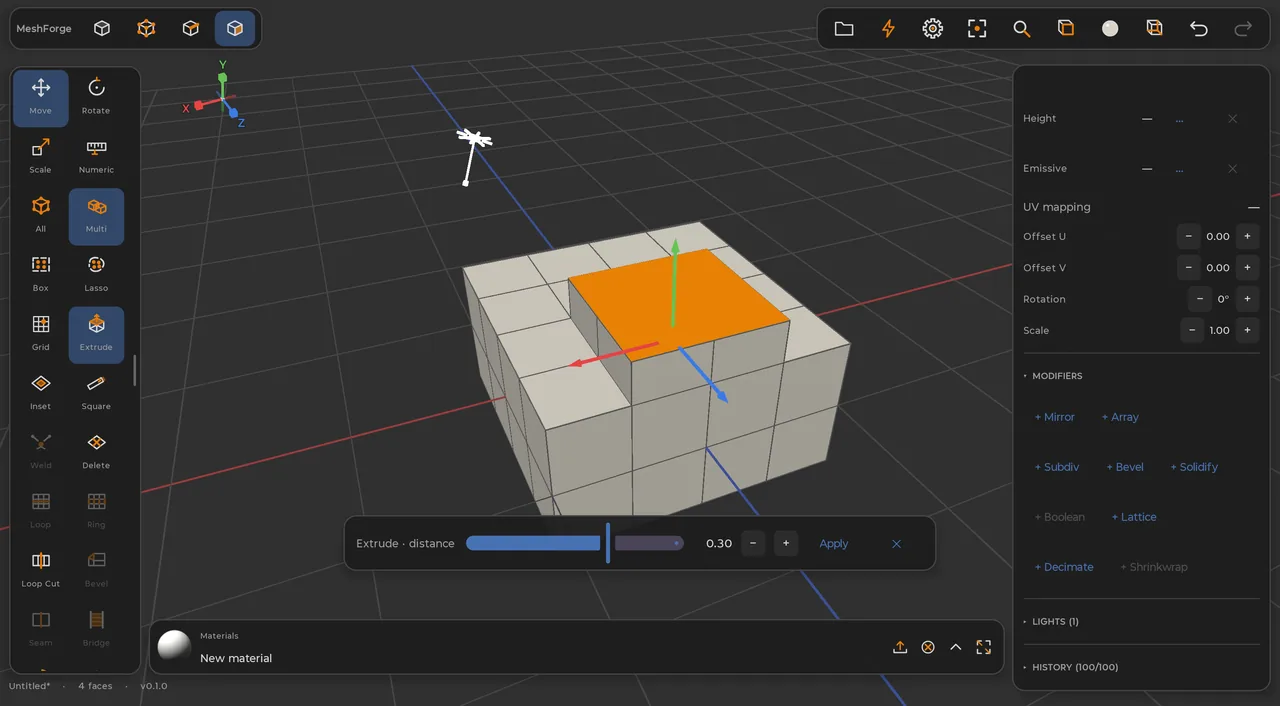Screen dimensions: 1280x706
Task: Add an Array modifier
Action: click(x=1120, y=417)
